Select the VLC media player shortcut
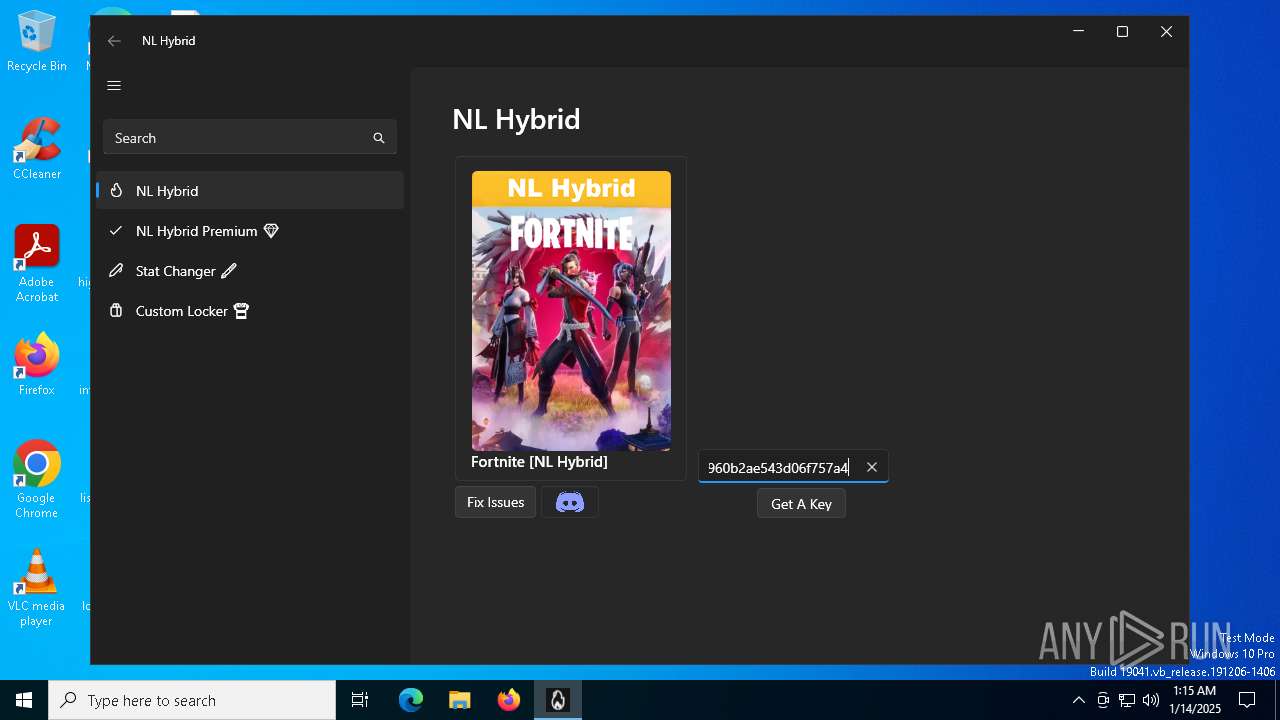This screenshot has width=1280, height=720. [x=37, y=588]
